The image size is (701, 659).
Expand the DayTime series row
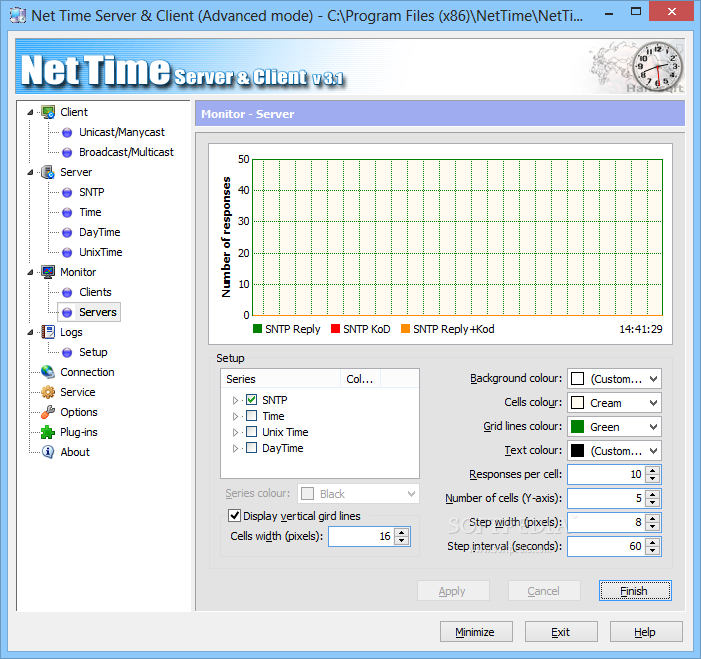pyautogui.click(x=235, y=448)
